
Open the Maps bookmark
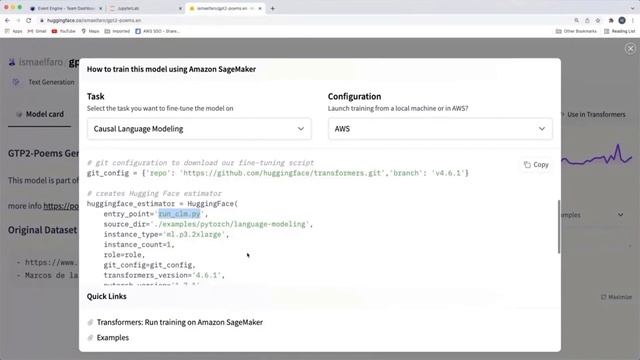pyautogui.click(x=90, y=31)
